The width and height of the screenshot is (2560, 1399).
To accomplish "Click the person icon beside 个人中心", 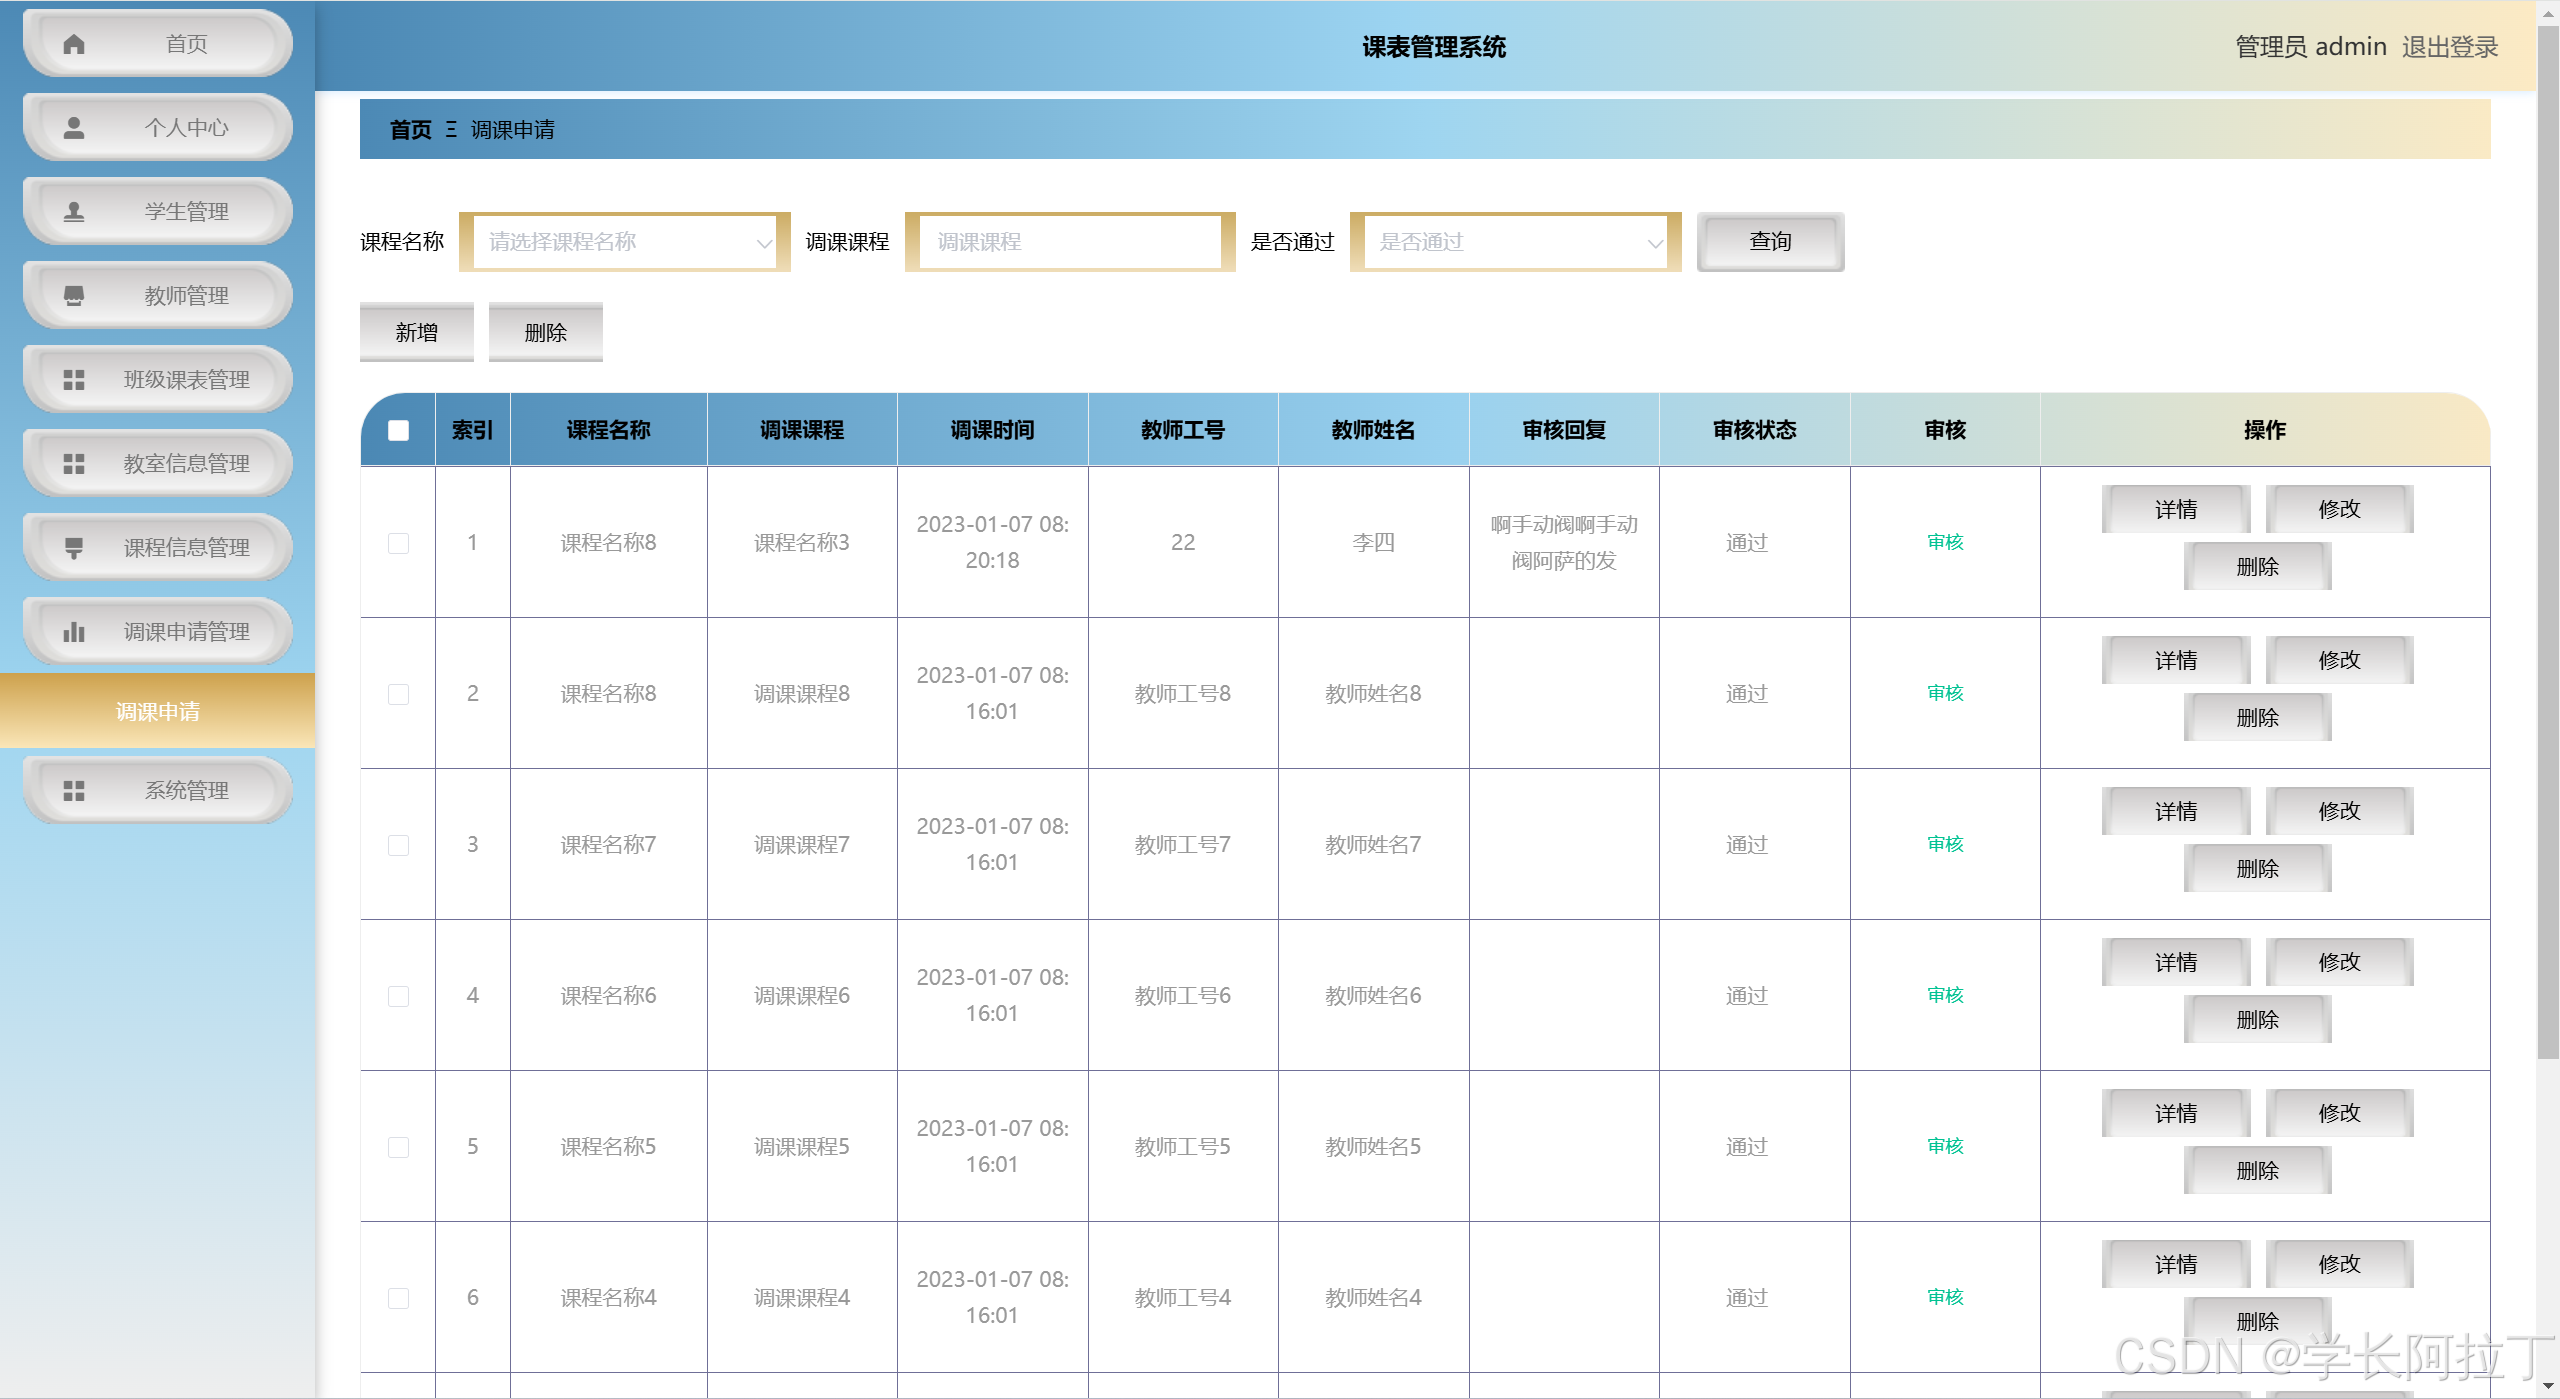I will click(x=74, y=128).
